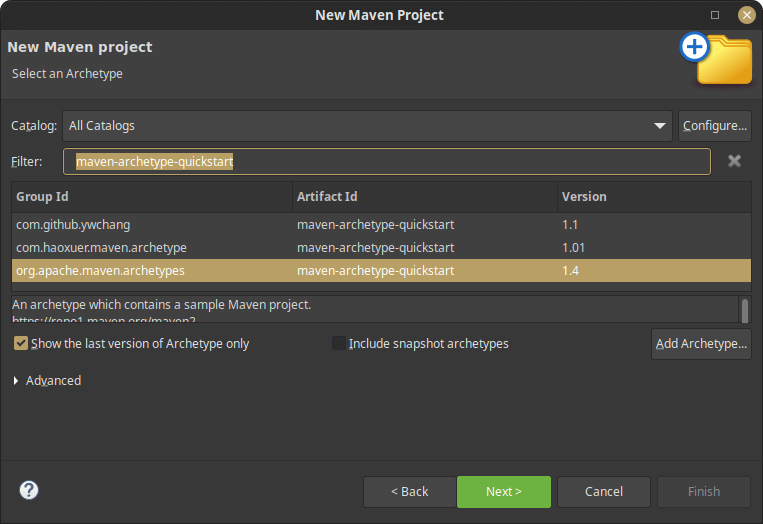The image size is (763, 524).
Task: Select the com.haoxuer.maven.archetype row
Action: pyautogui.click(x=381, y=248)
